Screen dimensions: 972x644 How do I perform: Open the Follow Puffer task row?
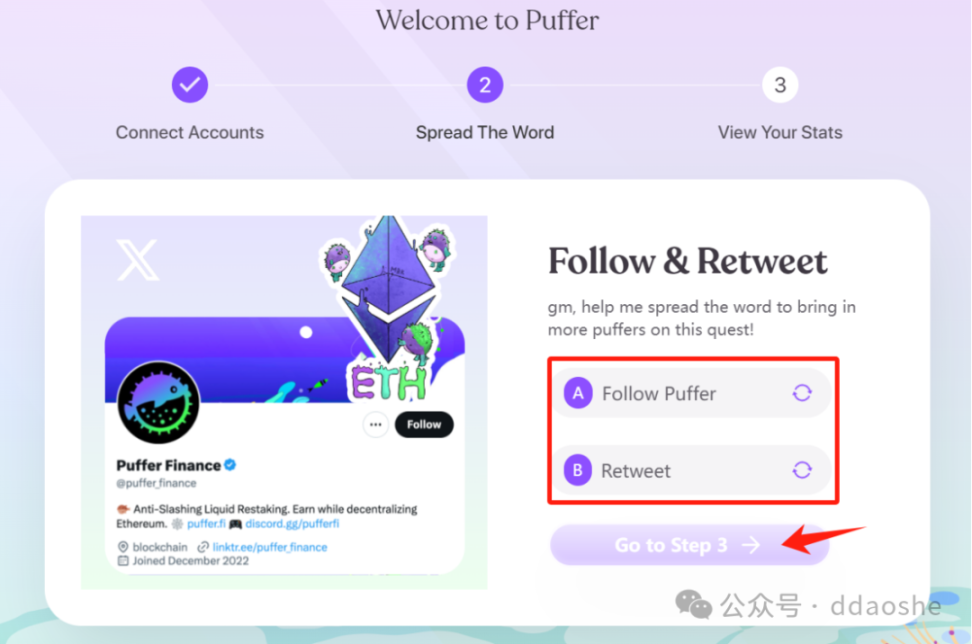(x=691, y=394)
